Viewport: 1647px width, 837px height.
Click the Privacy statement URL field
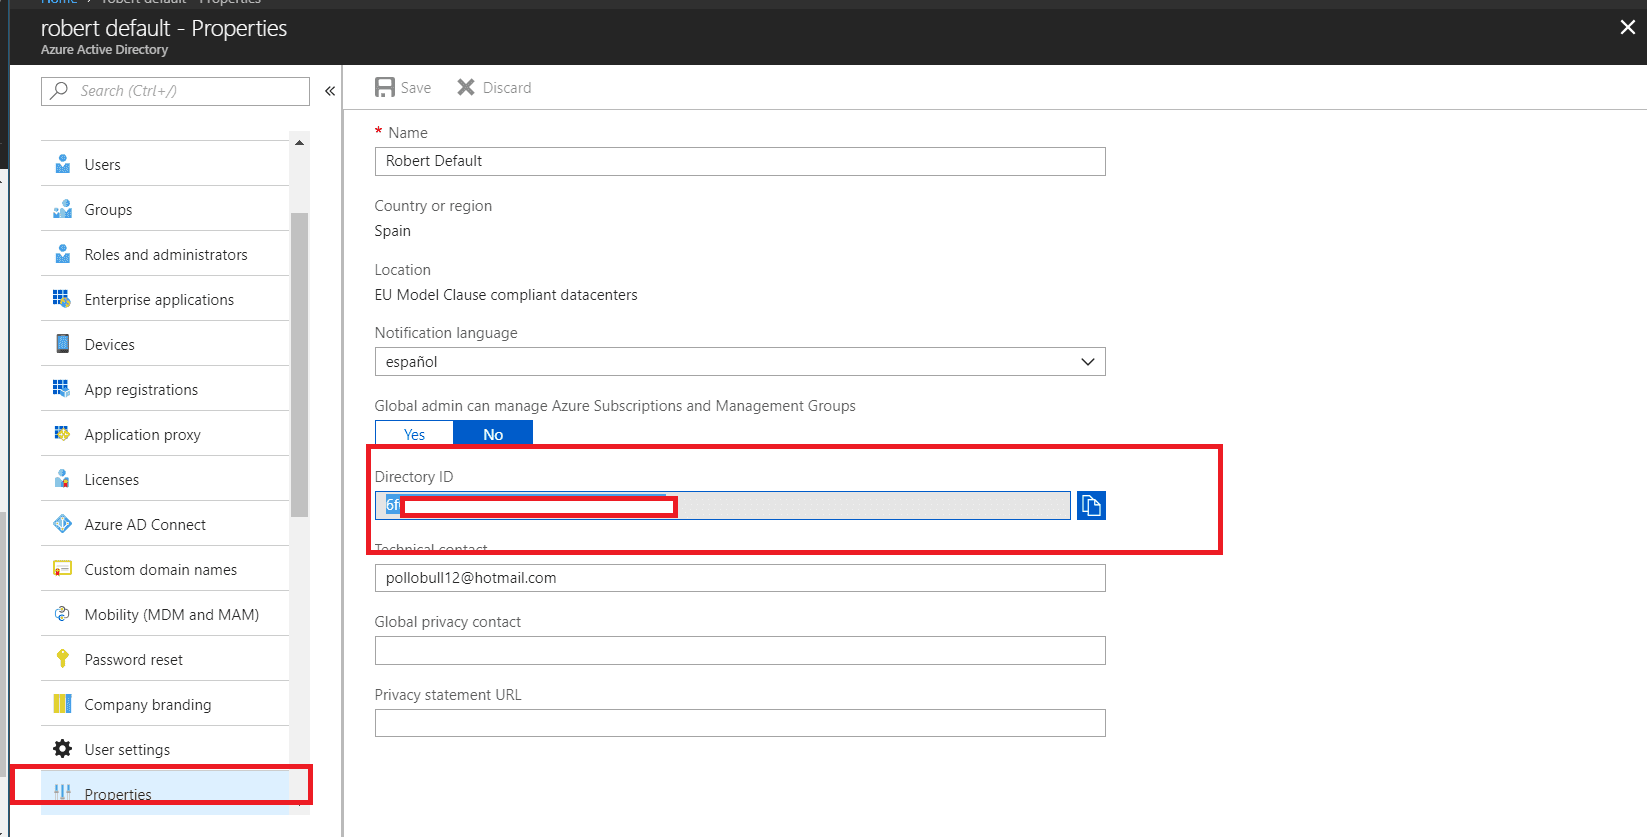740,723
